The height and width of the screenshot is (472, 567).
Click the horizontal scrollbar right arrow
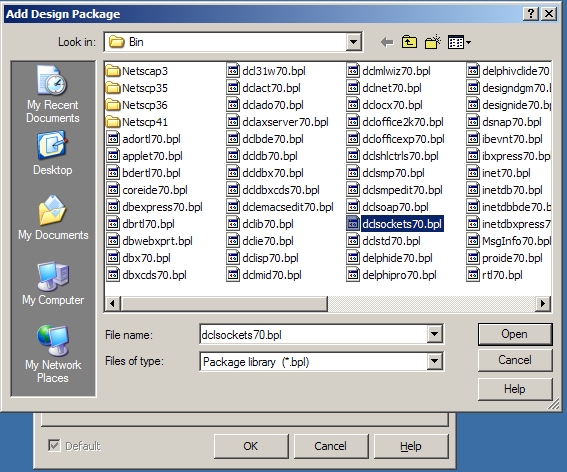pos(542,303)
